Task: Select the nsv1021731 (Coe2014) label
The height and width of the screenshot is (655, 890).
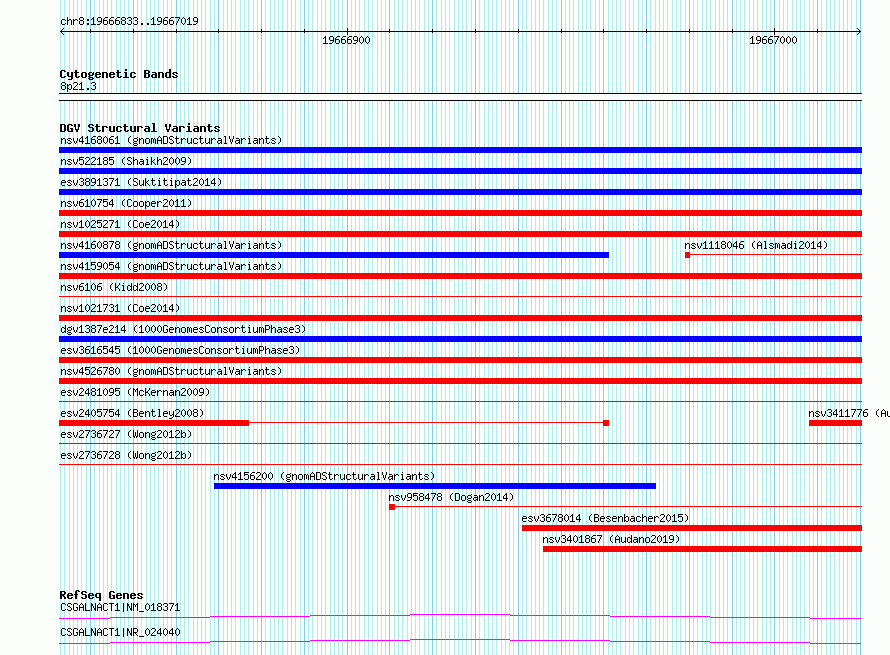Action: (x=120, y=308)
